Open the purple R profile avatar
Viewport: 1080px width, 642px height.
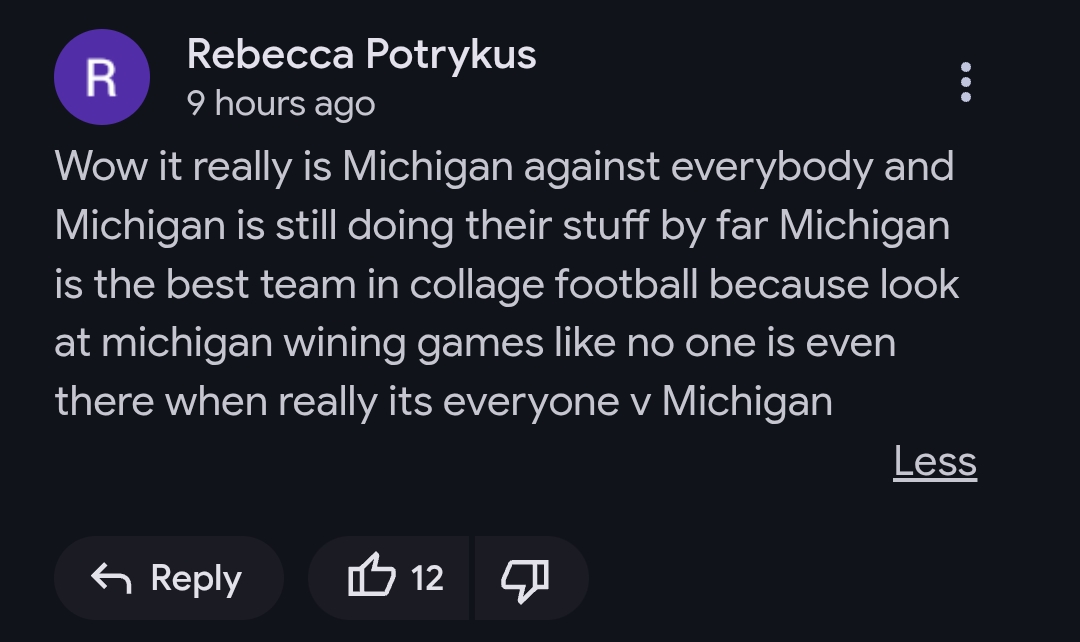(101, 77)
